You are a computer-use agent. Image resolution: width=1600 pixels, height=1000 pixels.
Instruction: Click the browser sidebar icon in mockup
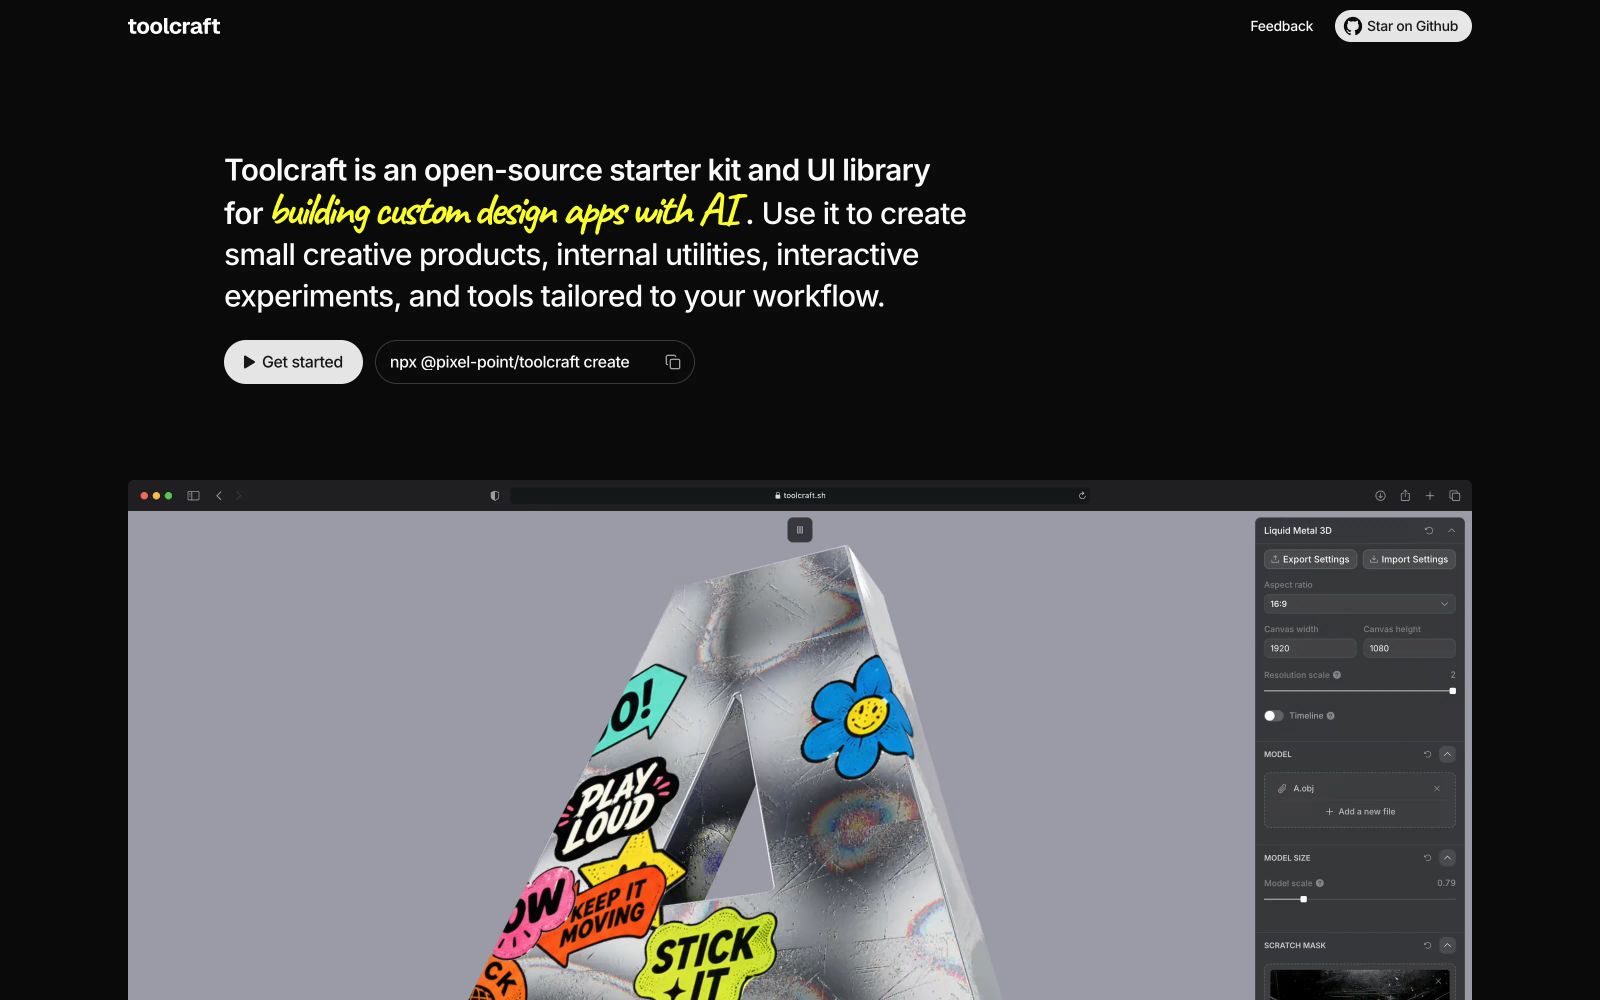coord(193,496)
